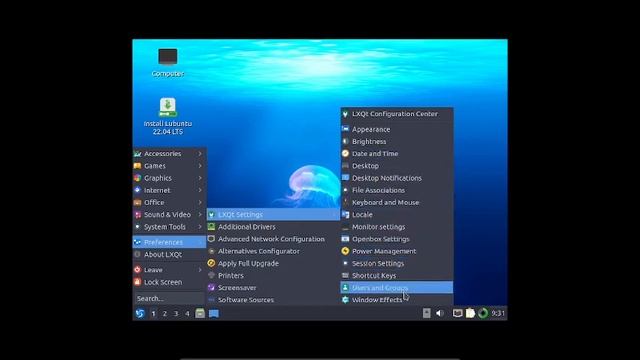640x360 pixels.
Task: Switch to workspace 2
Action: pos(165,313)
